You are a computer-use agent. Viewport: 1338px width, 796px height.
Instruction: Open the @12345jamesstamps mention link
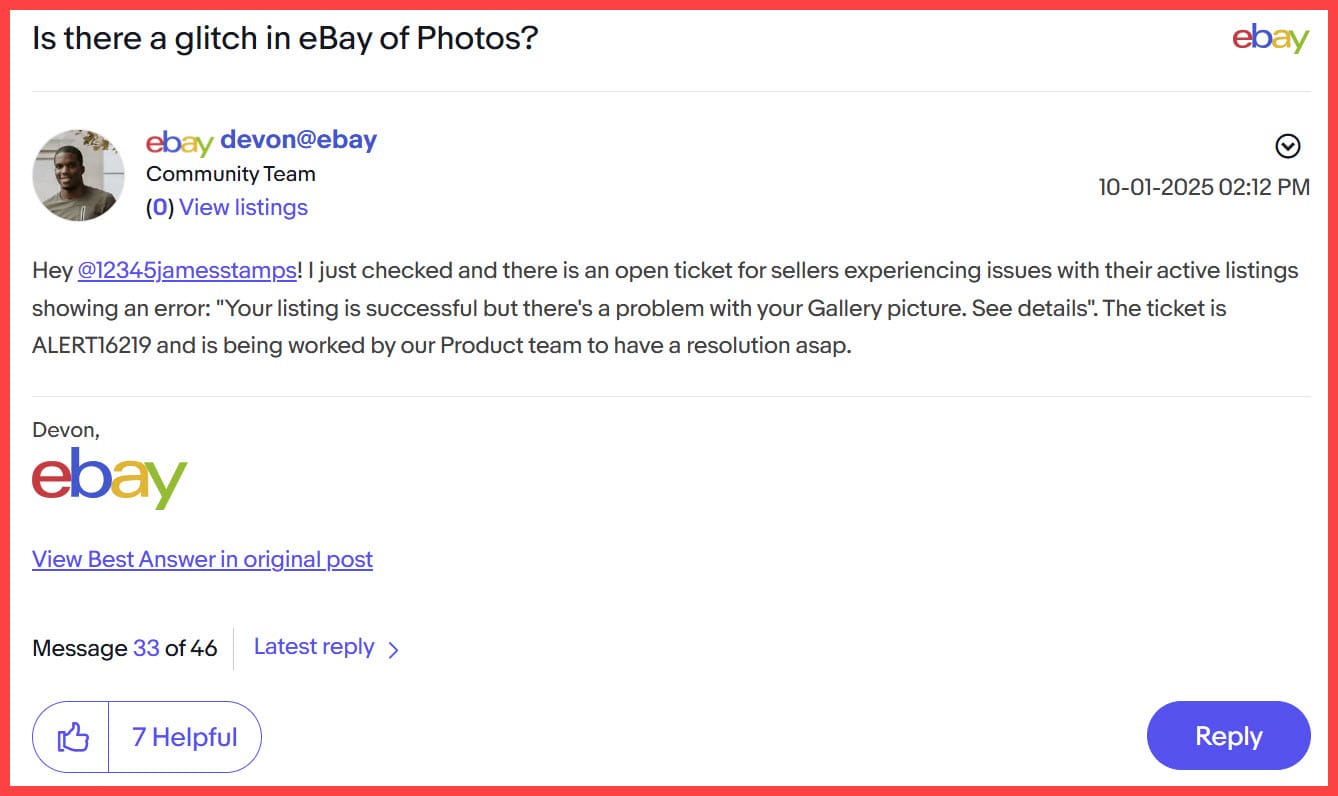point(187,270)
